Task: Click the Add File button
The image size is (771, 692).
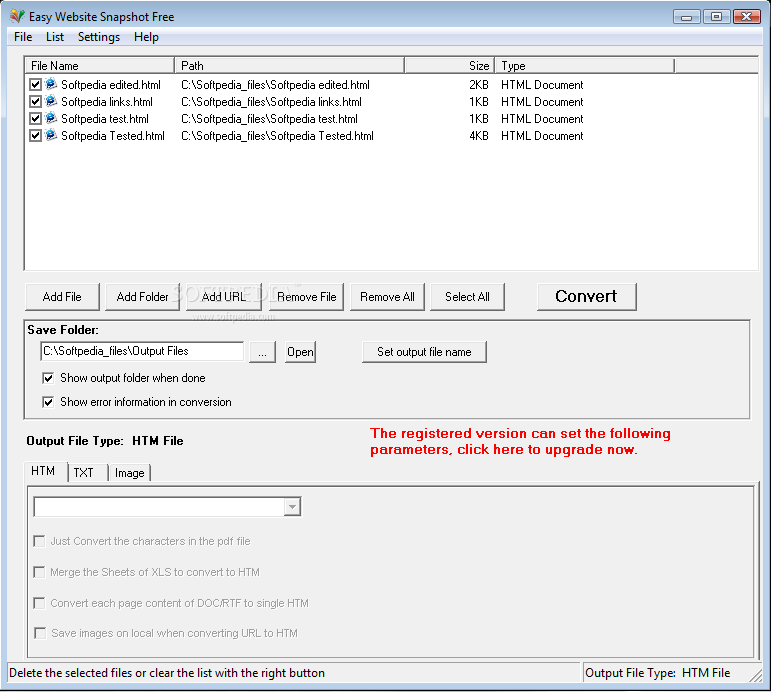Action: pos(62,297)
